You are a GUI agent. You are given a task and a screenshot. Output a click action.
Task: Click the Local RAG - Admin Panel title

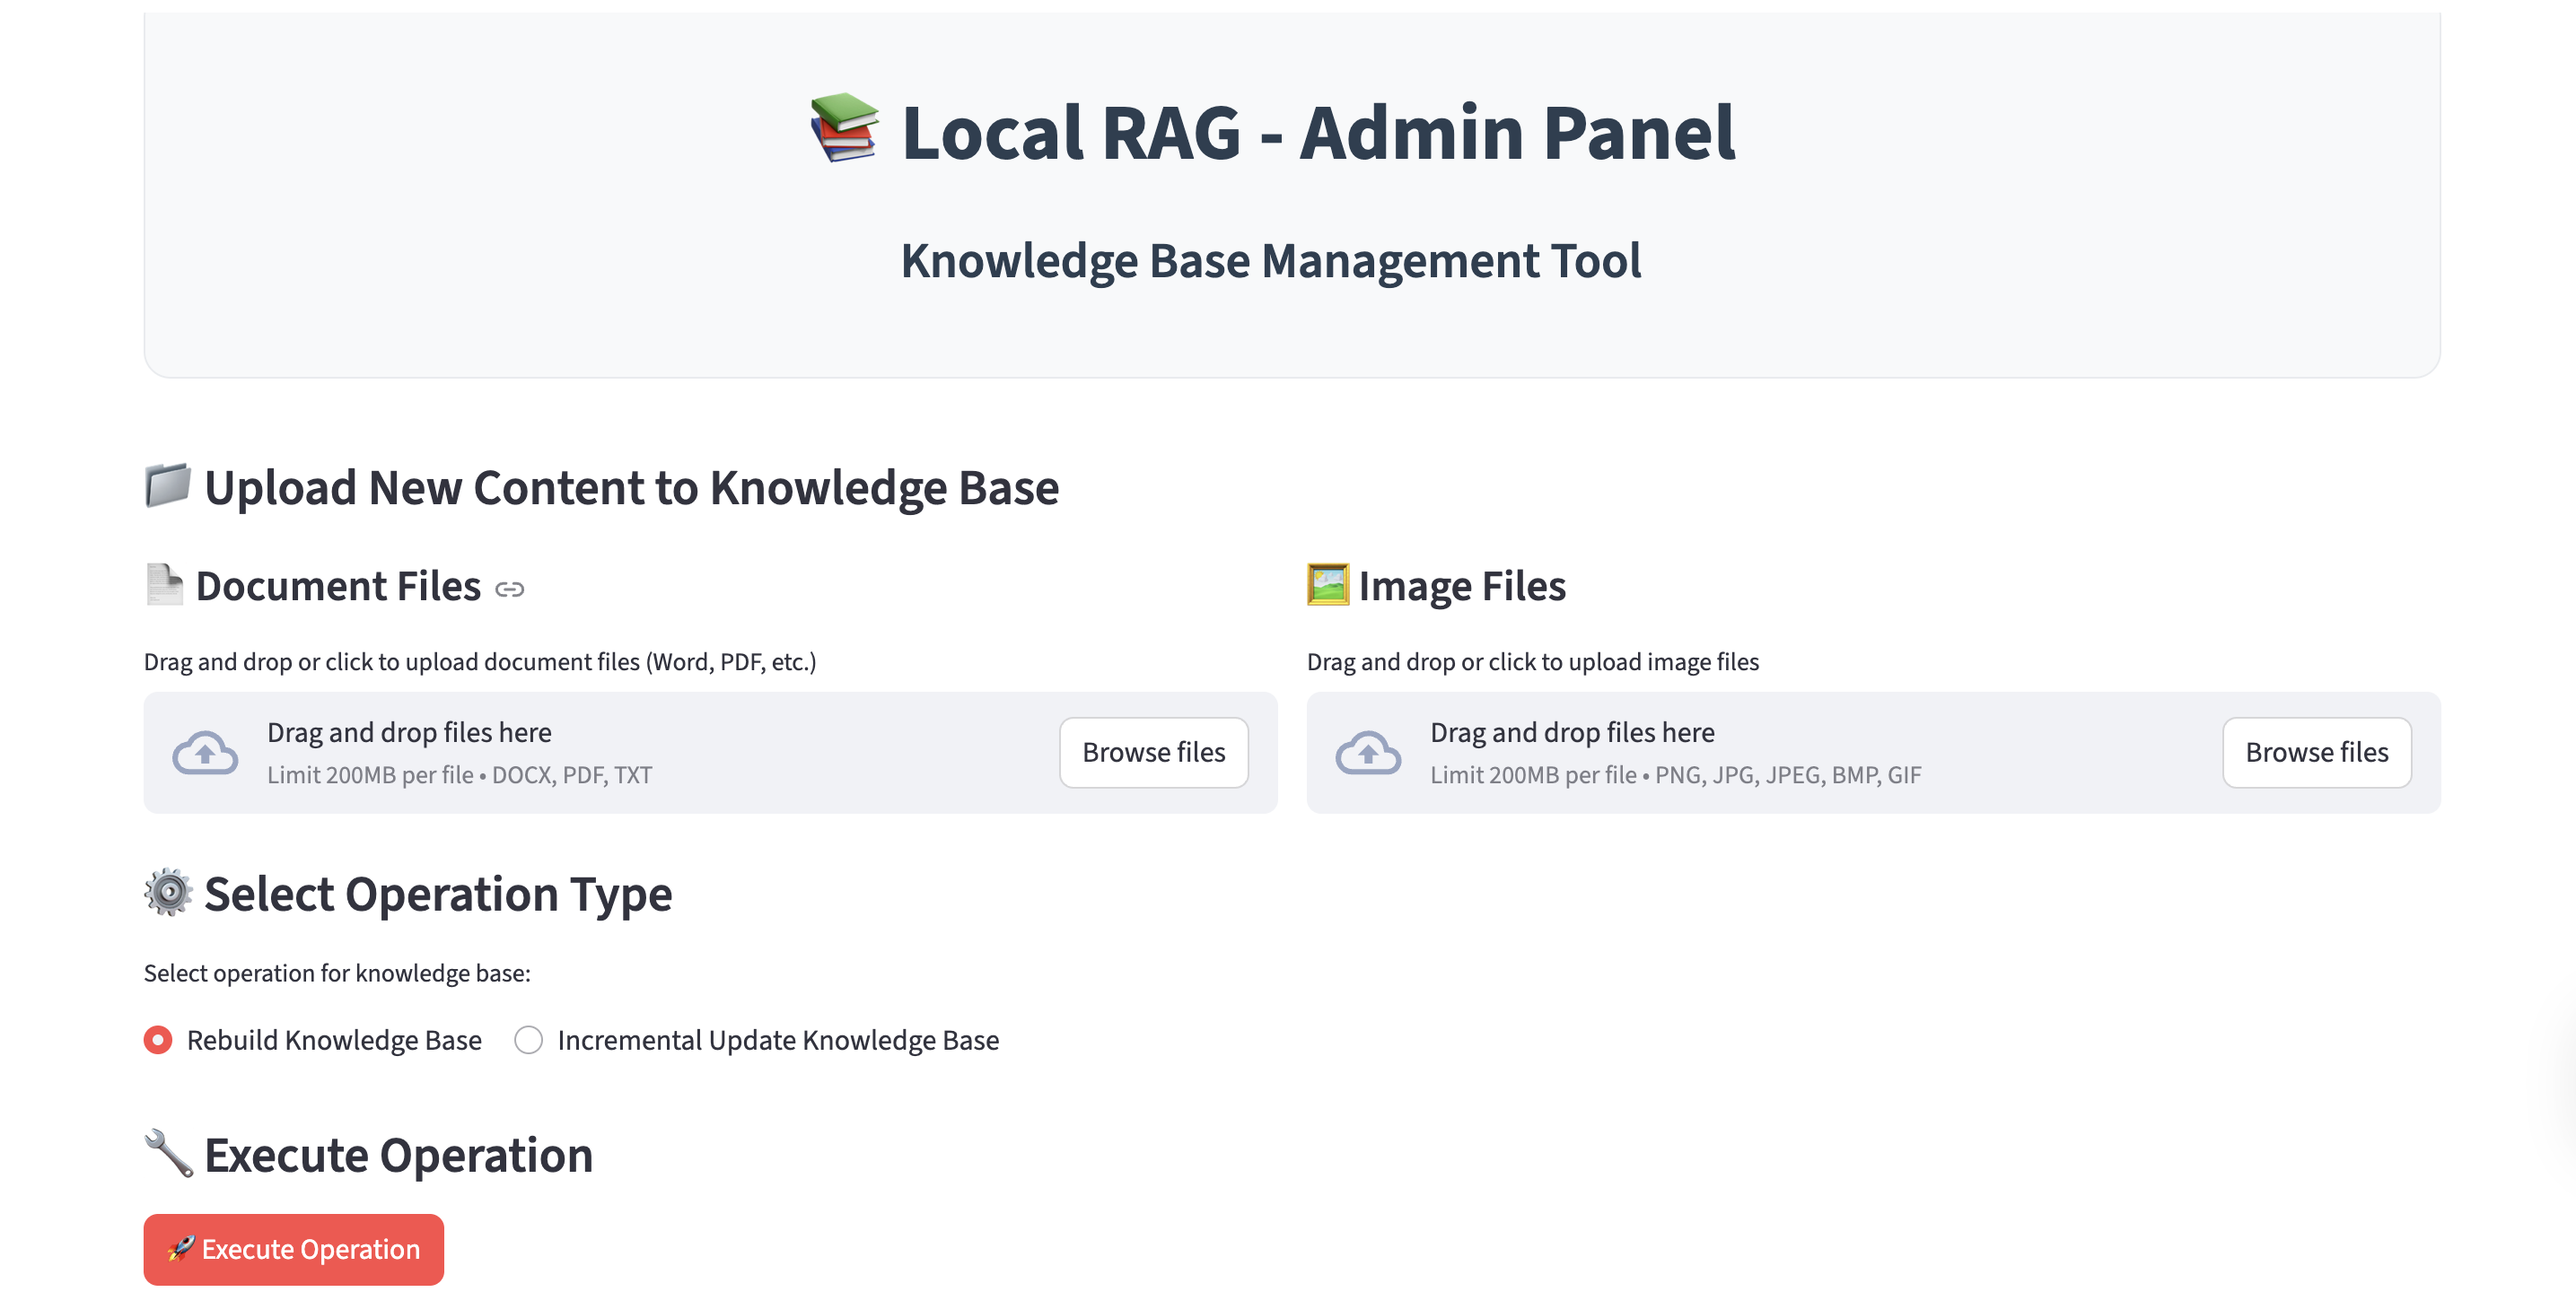(1317, 132)
